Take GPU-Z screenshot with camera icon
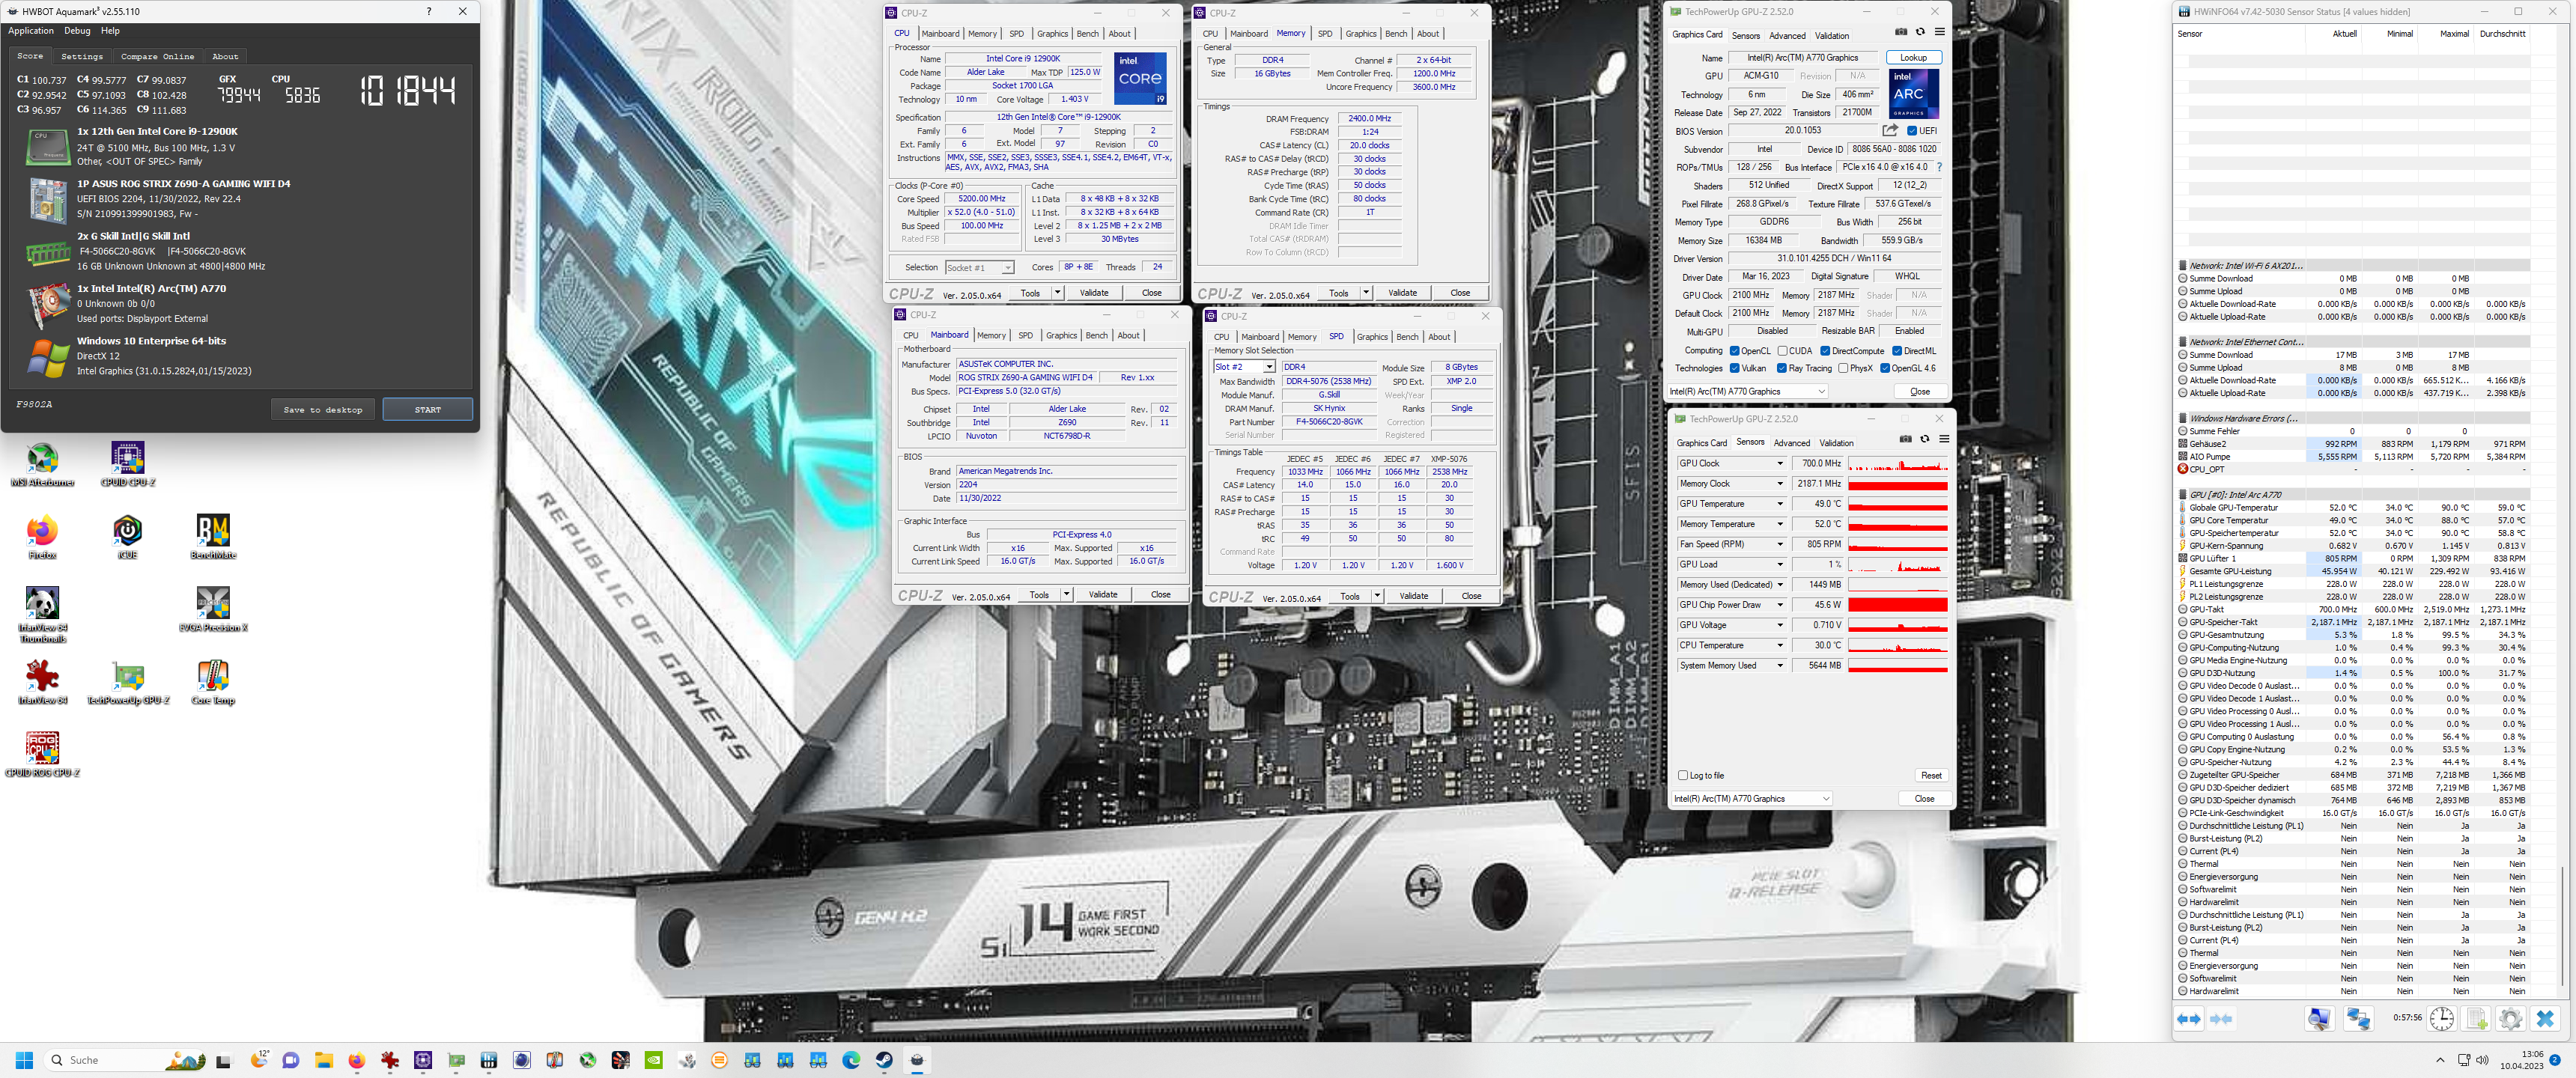 1901,32
